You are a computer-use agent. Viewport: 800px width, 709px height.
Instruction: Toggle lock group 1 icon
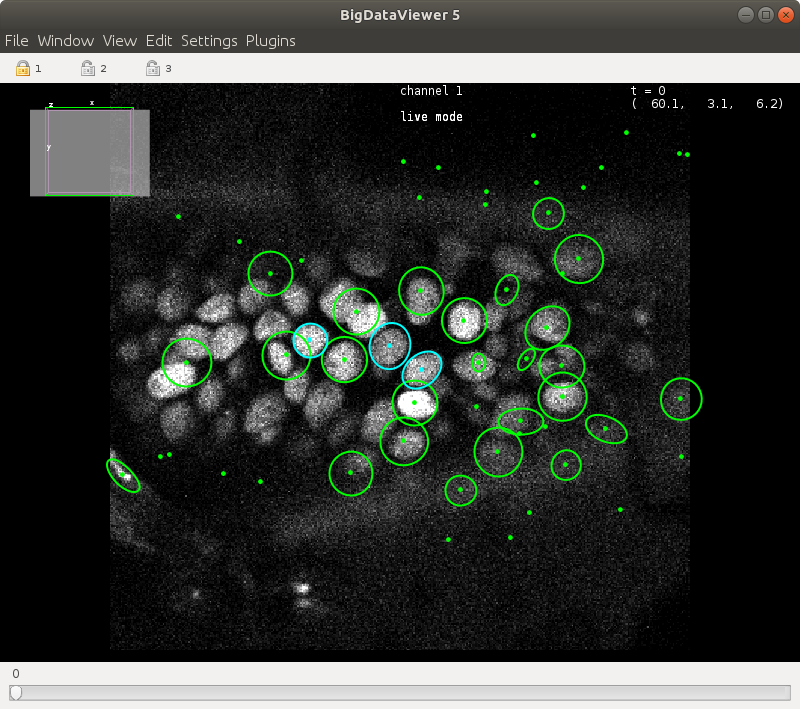23,68
